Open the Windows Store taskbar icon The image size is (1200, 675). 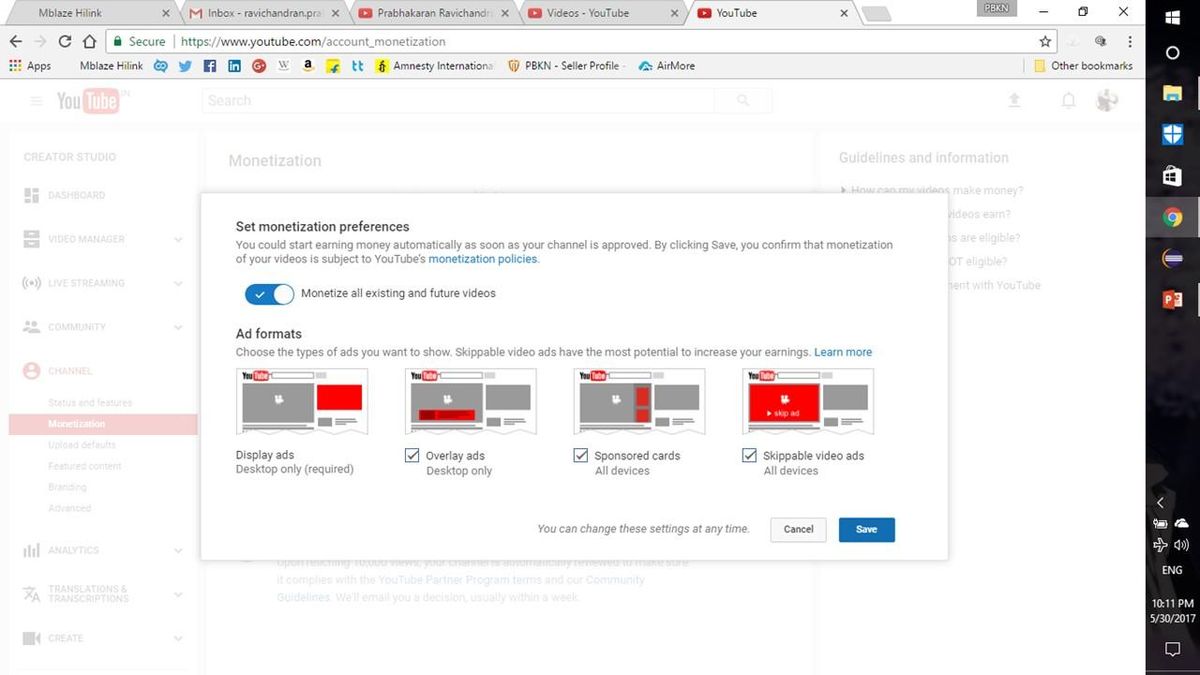1173,176
